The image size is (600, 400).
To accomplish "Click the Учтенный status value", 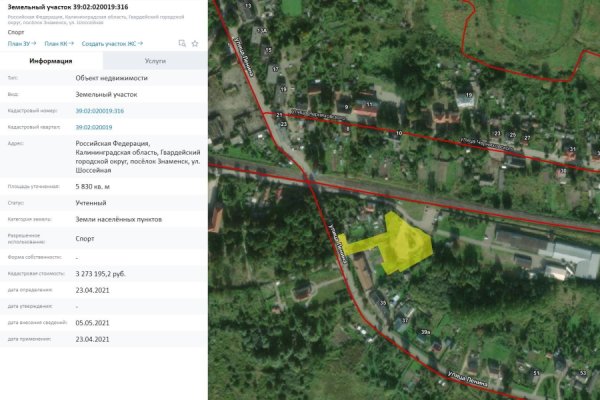I will 91,202.
